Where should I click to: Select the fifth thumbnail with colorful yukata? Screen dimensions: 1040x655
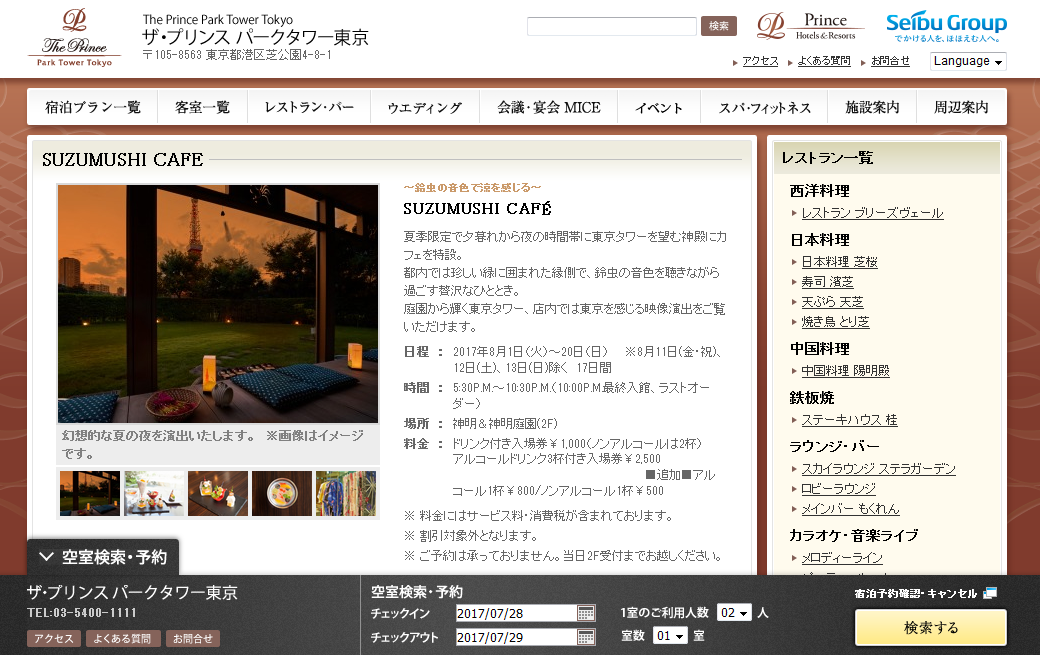(x=346, y=493)
